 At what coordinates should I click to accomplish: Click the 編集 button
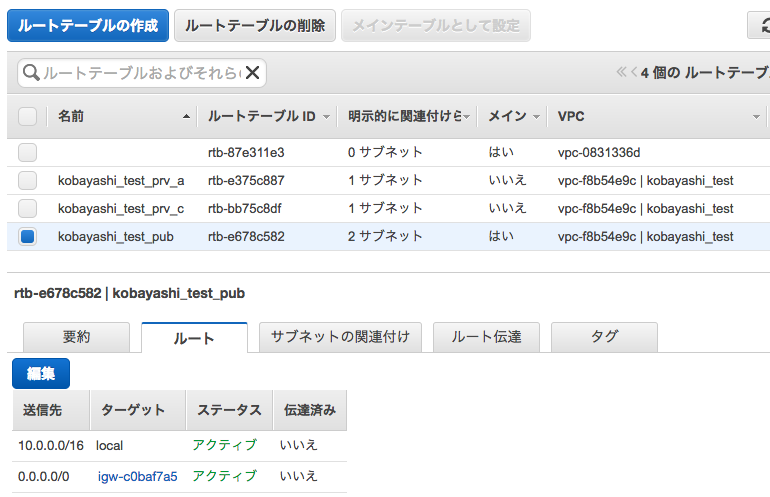coord(41,374)
